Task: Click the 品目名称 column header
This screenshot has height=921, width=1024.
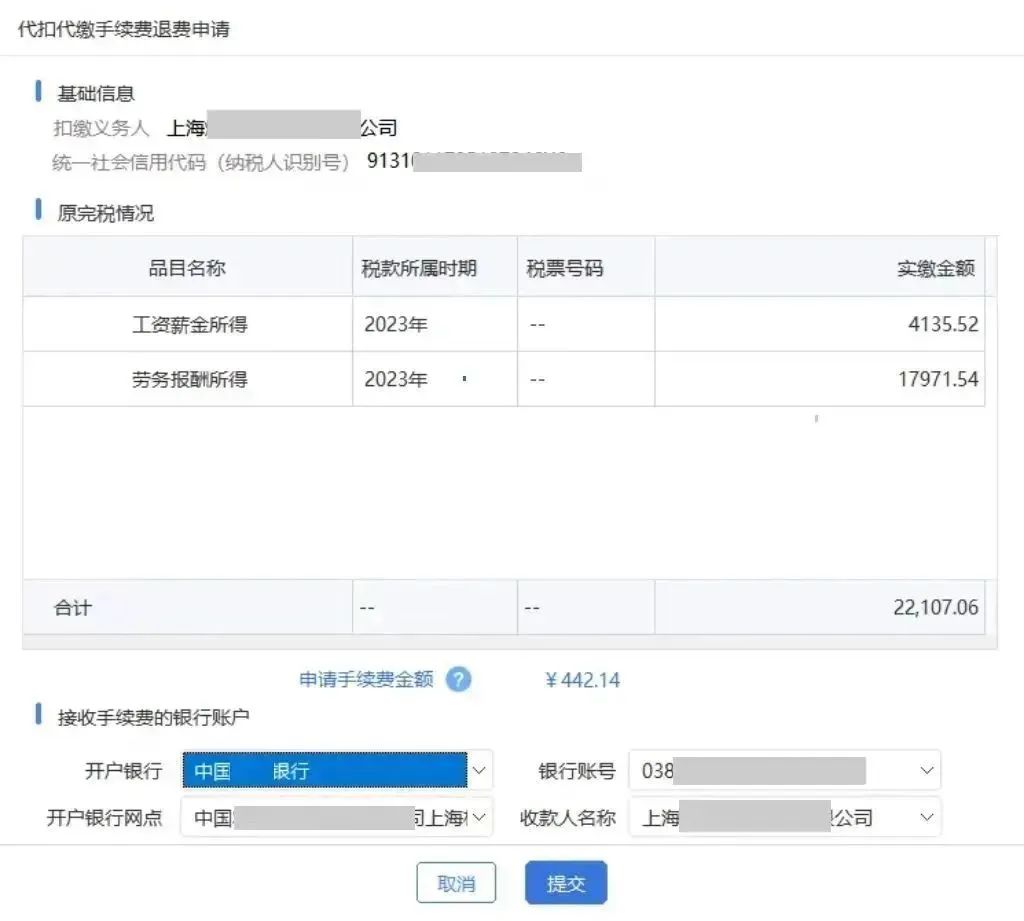Action: (187, 268)
